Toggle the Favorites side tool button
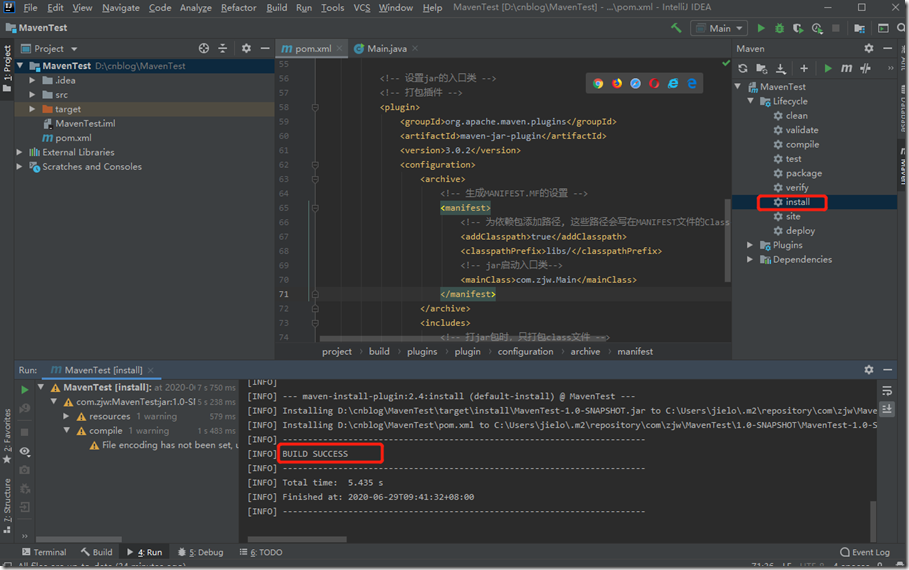This screenshot has height=570, width=909. [7, 436]
